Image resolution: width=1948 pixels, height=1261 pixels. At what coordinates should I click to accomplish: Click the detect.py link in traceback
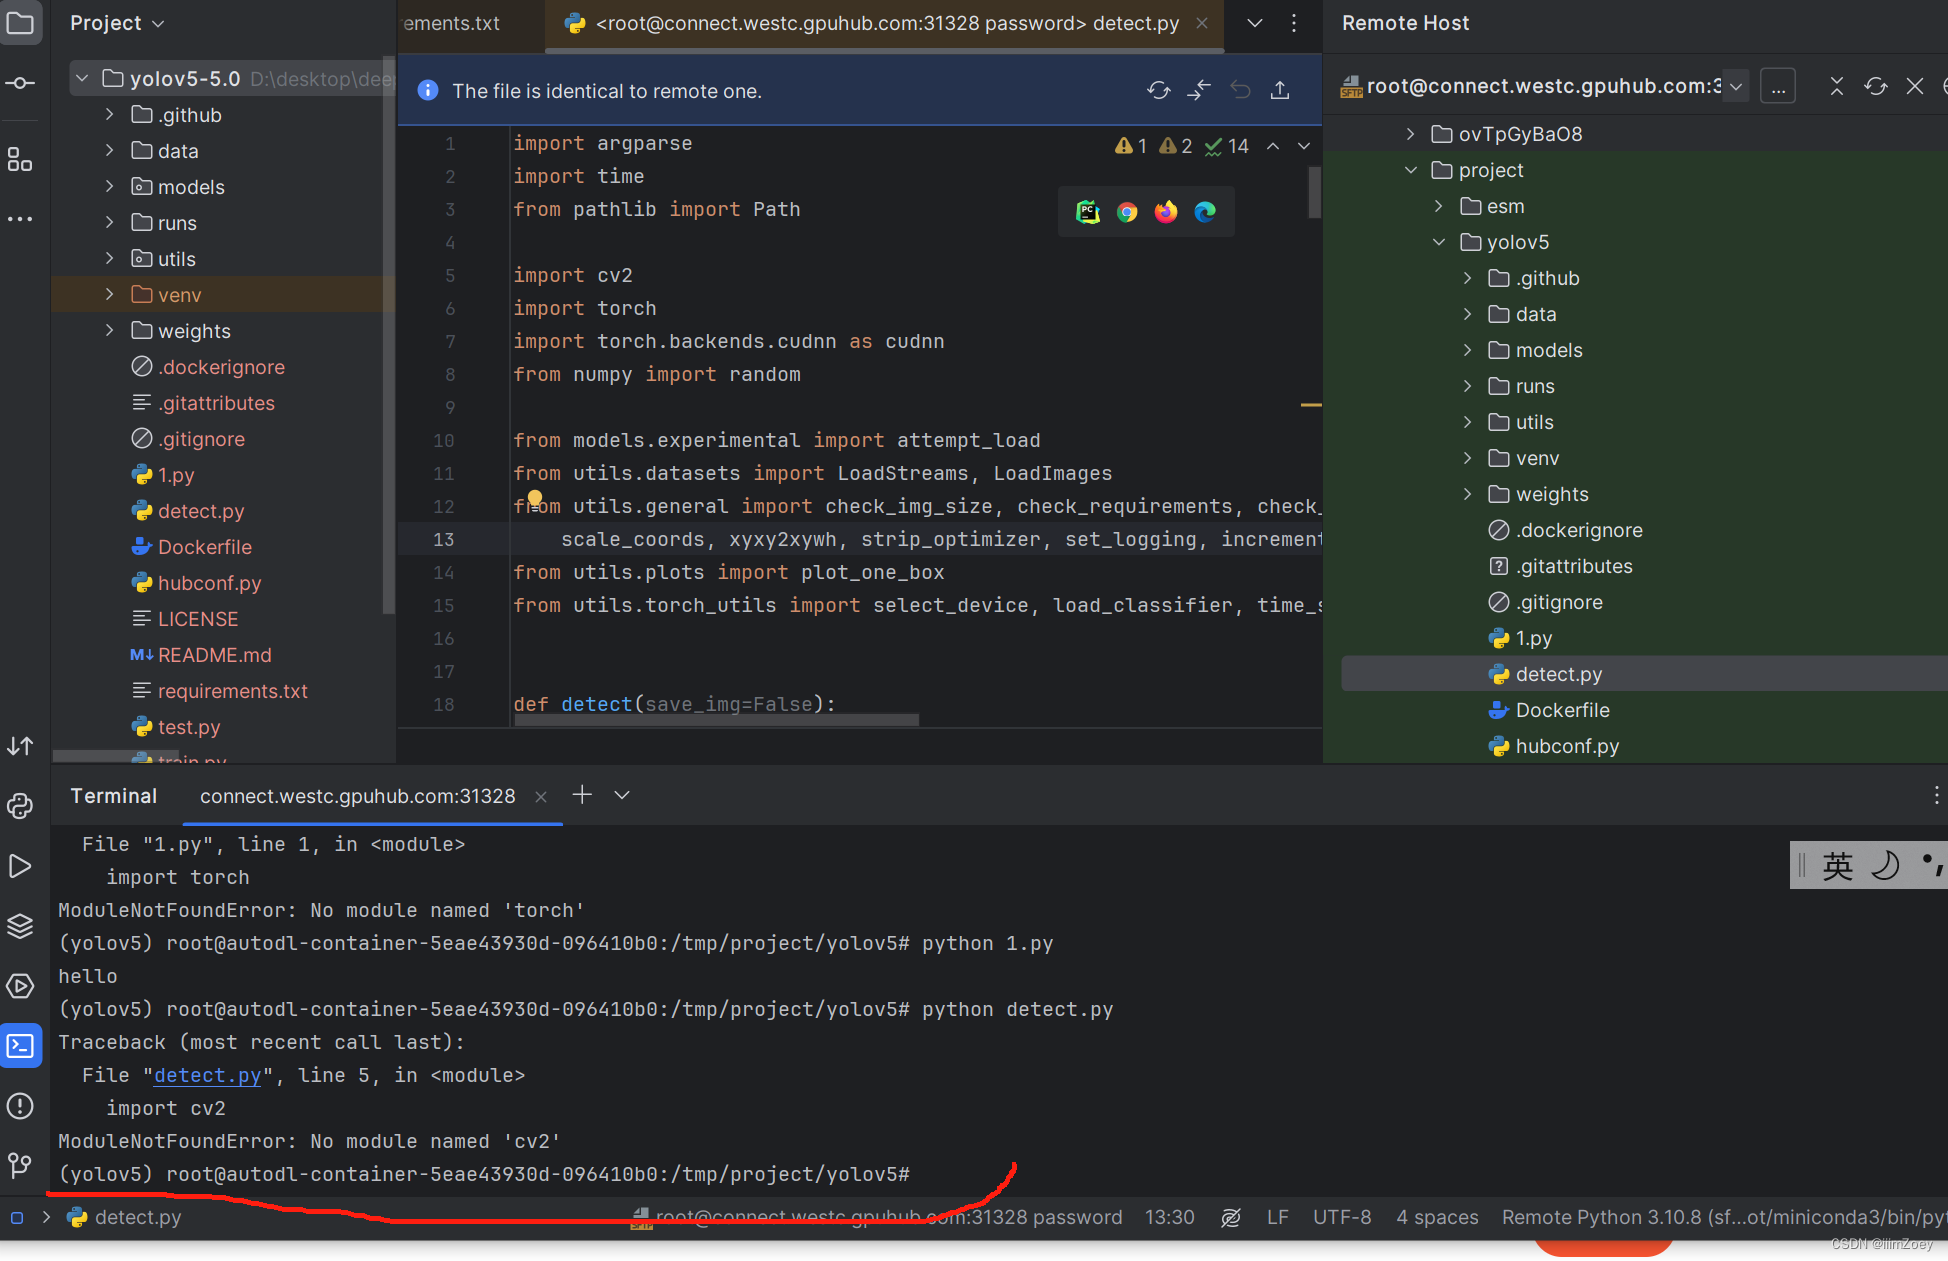pyautogui.click(x=207, y=1075)
